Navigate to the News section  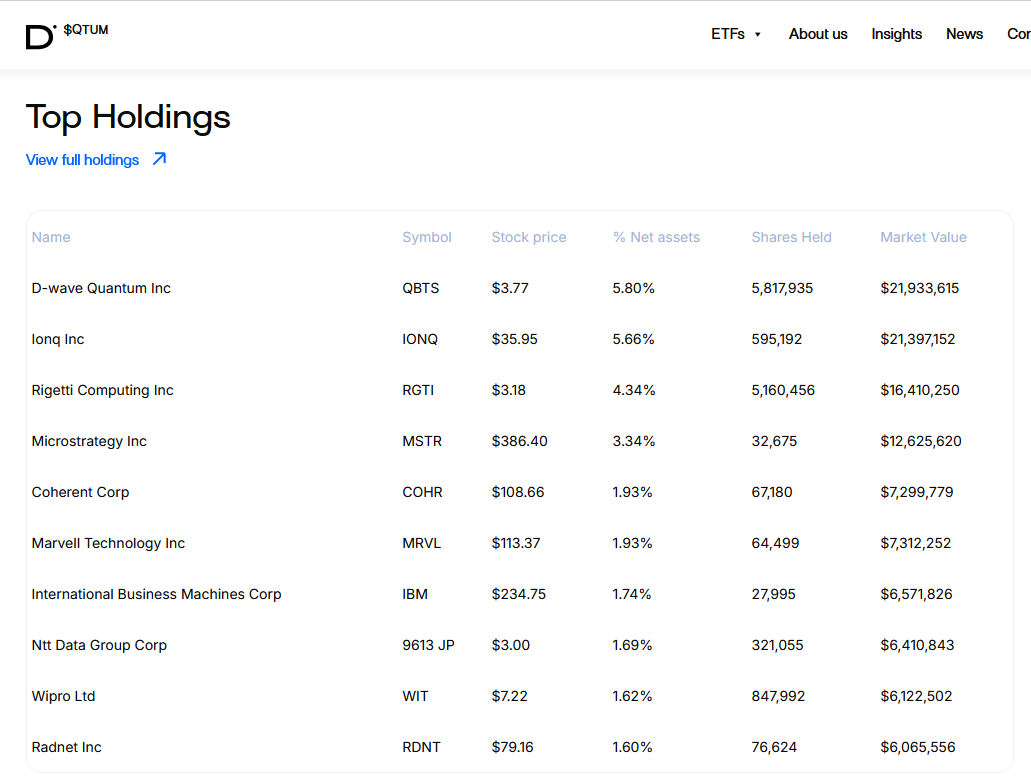click(964, 34)
